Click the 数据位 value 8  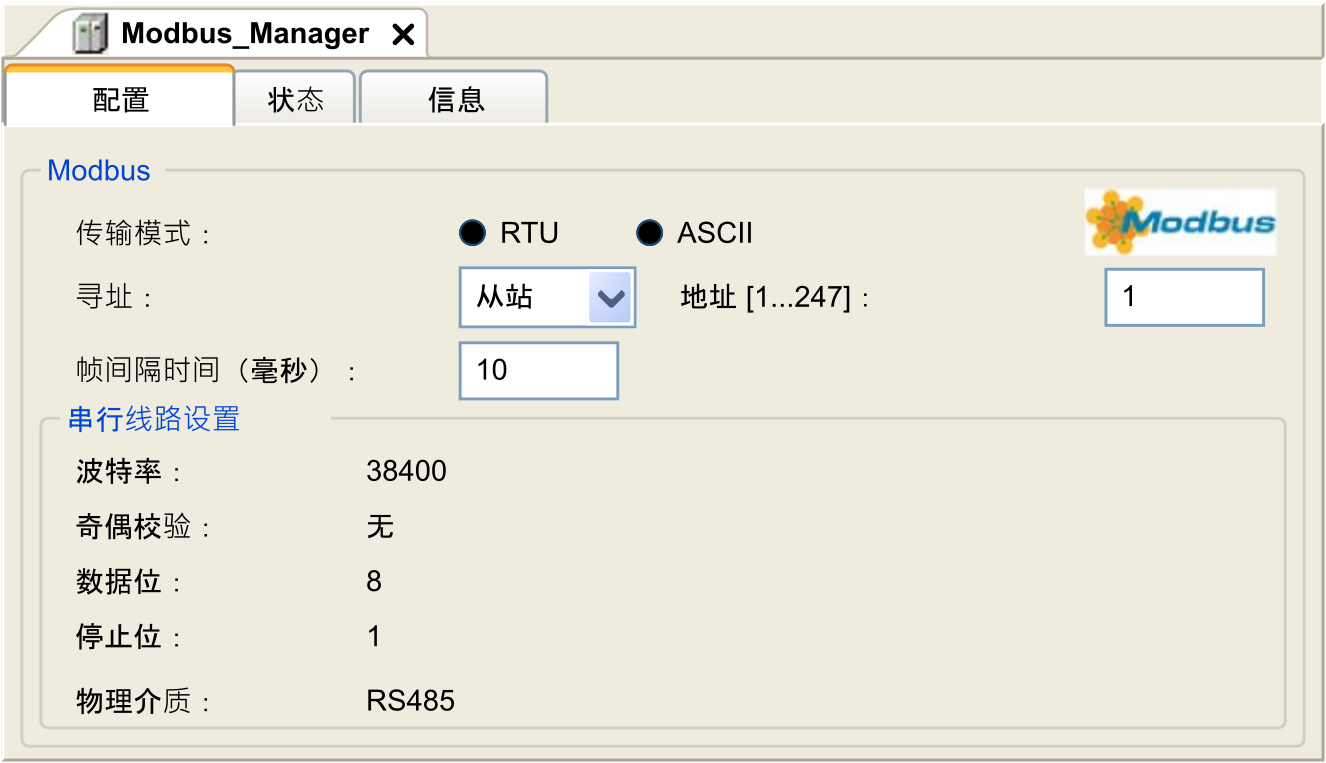click(374, 582)
